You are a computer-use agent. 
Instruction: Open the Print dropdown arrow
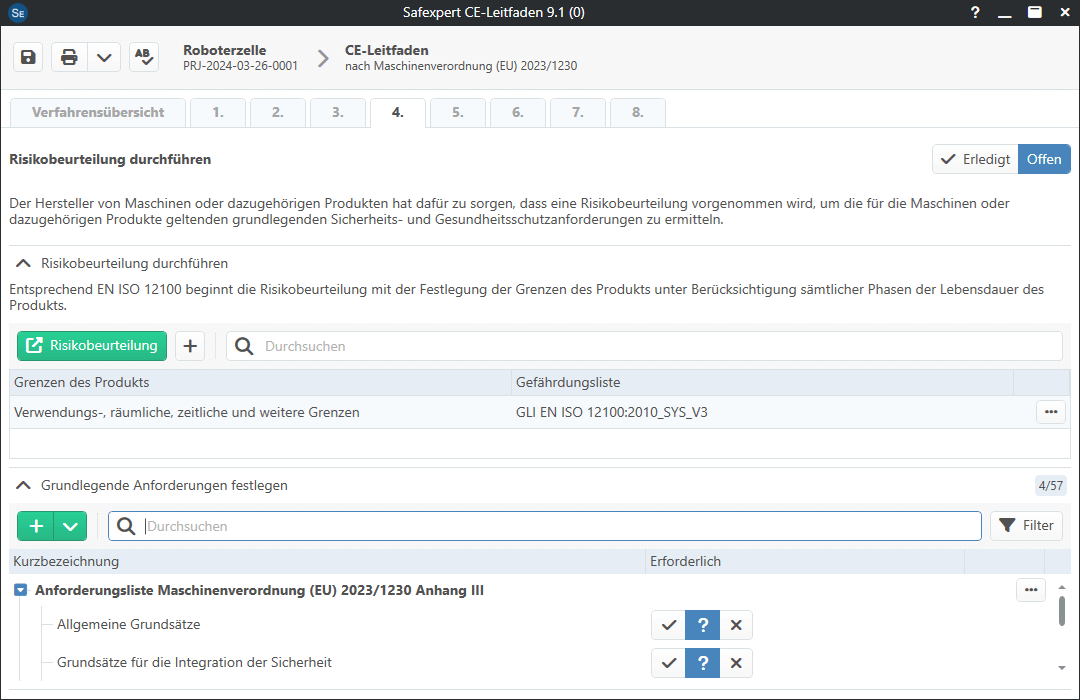pos(104,57)
